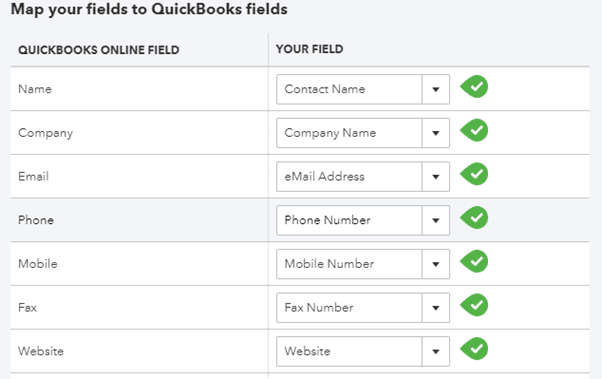Click green checkmark icon beside Contact Name

point(474,87)
